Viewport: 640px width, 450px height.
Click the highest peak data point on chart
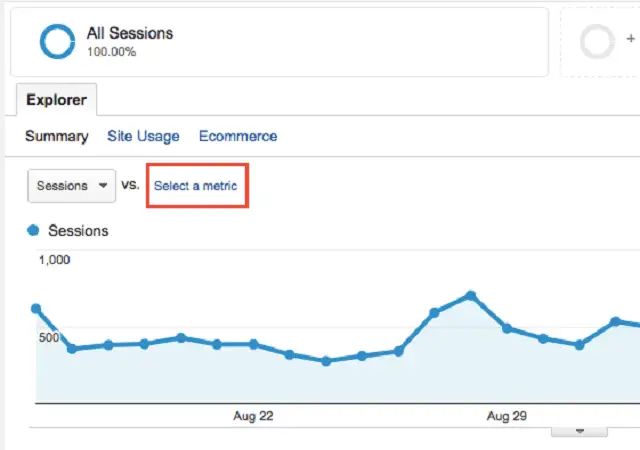coord(470,296)
